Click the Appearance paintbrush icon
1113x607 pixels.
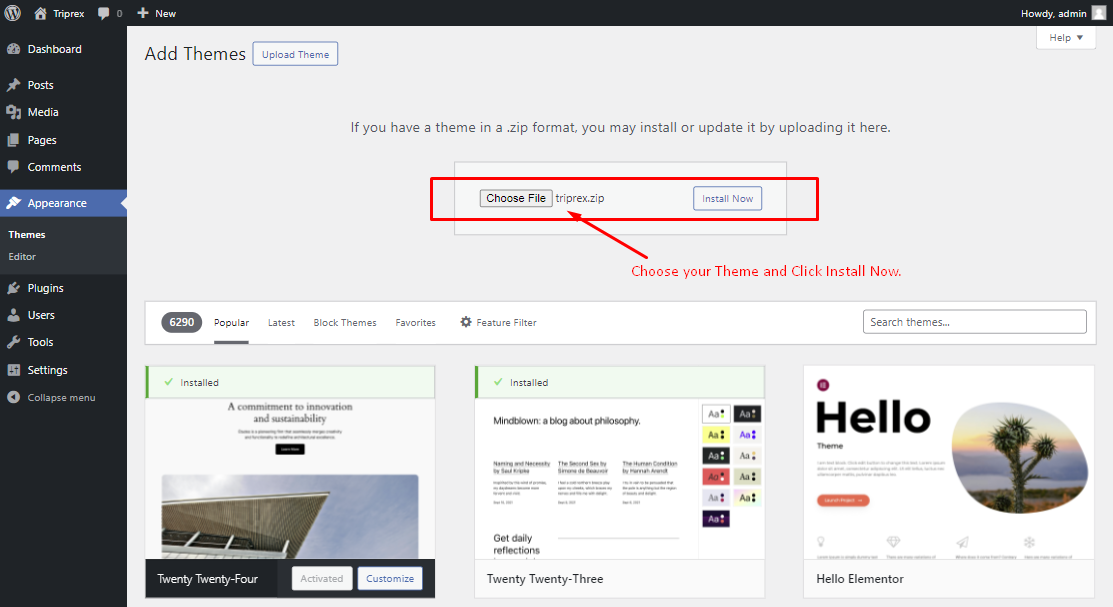[13, 203]
